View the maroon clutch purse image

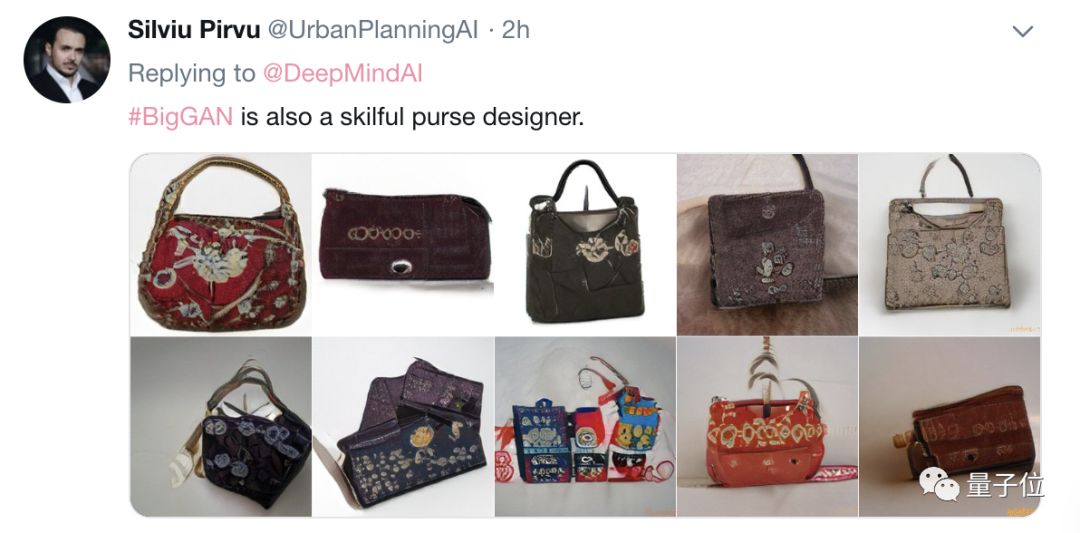click(403, 244)
